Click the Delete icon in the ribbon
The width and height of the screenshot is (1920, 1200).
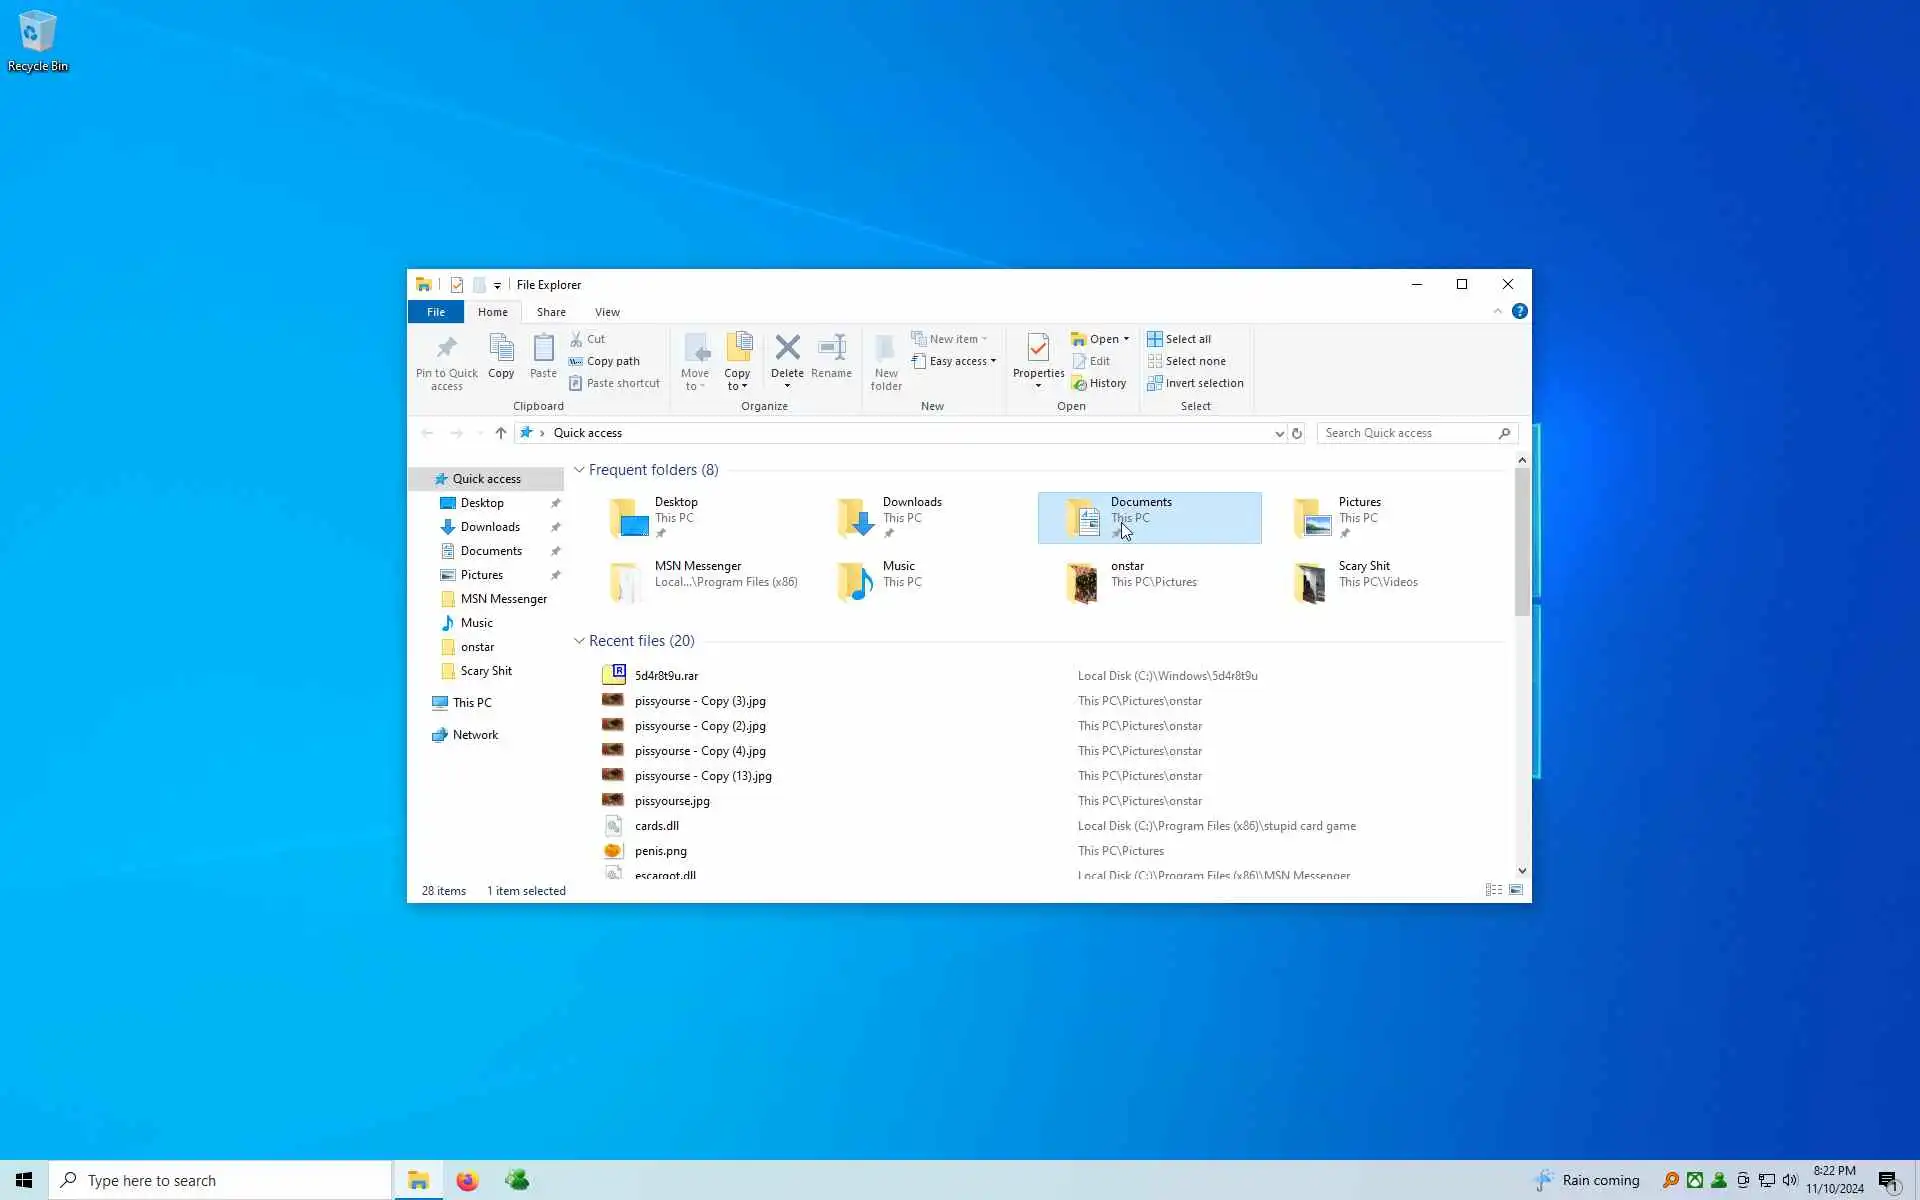point(787,348)
